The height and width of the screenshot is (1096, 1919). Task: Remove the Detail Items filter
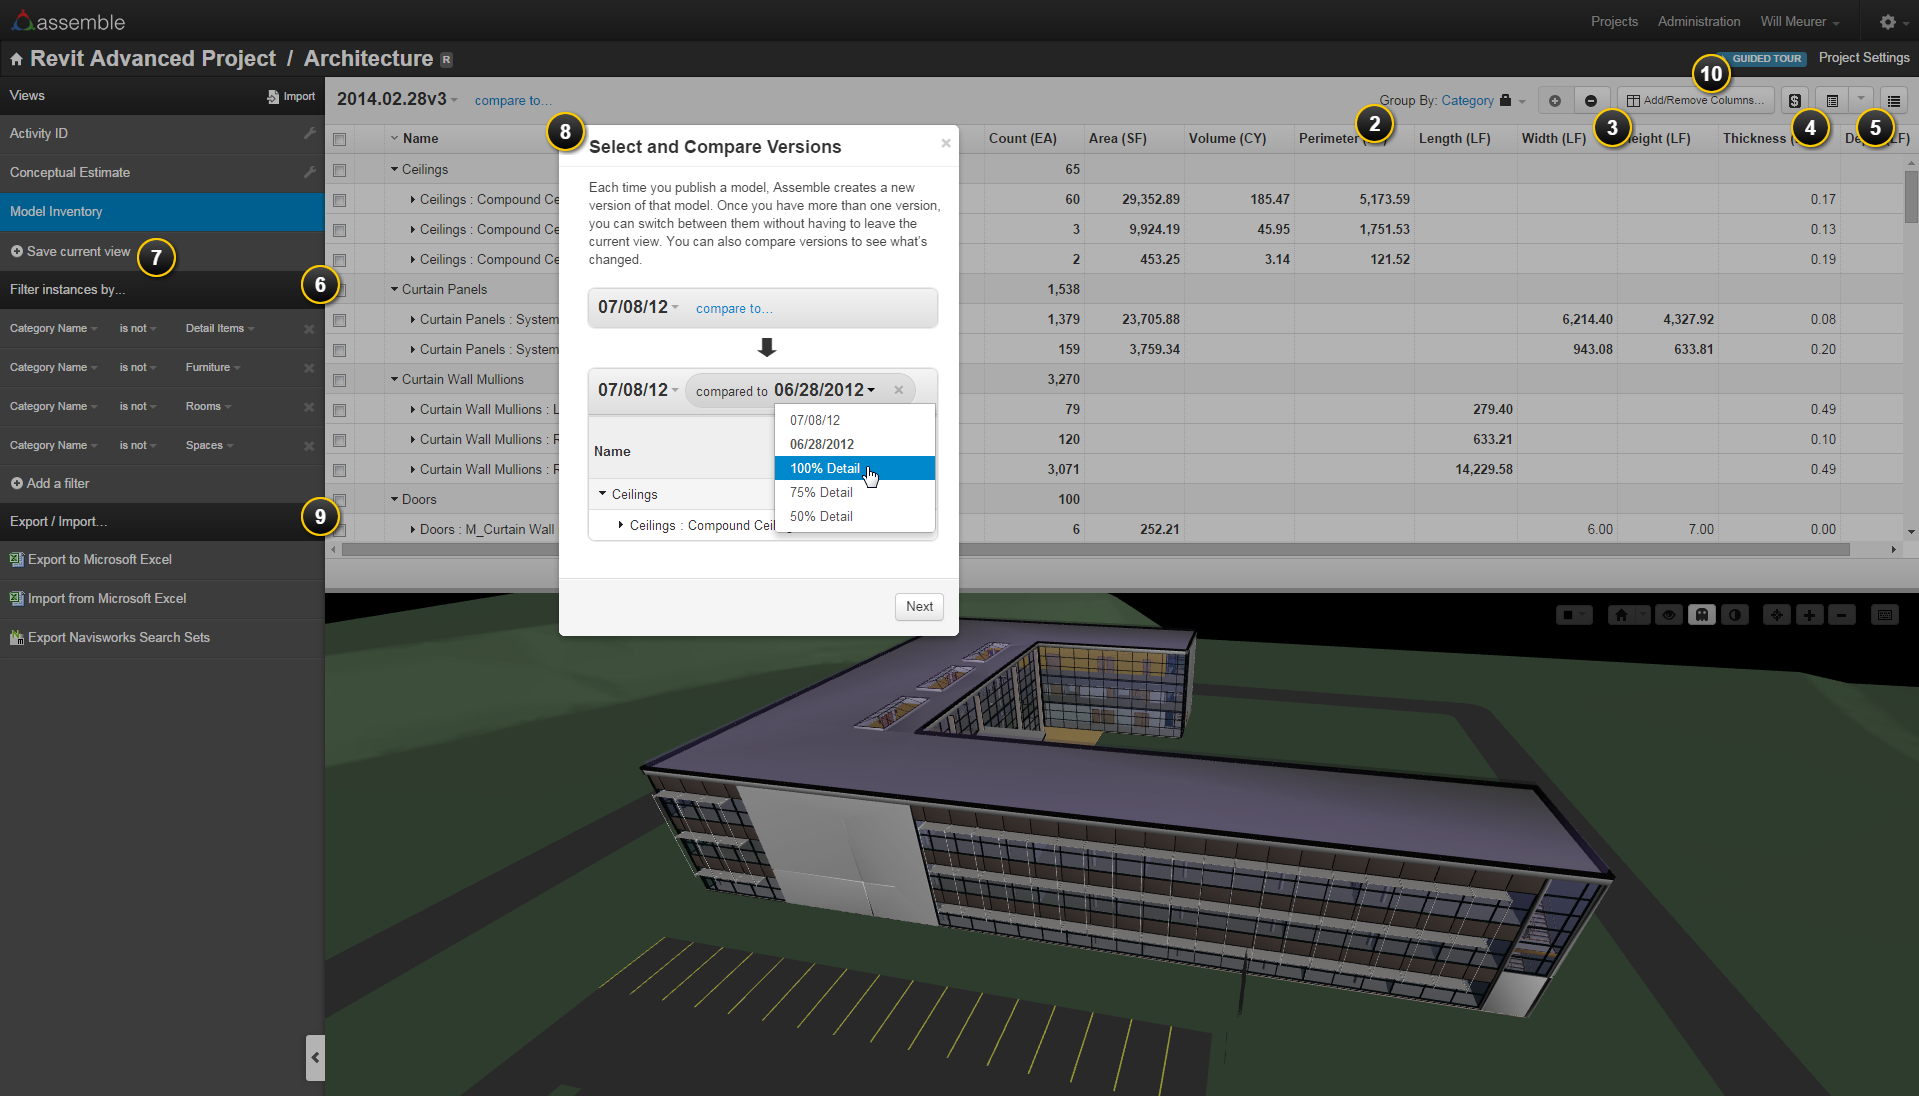pos(309,329)
